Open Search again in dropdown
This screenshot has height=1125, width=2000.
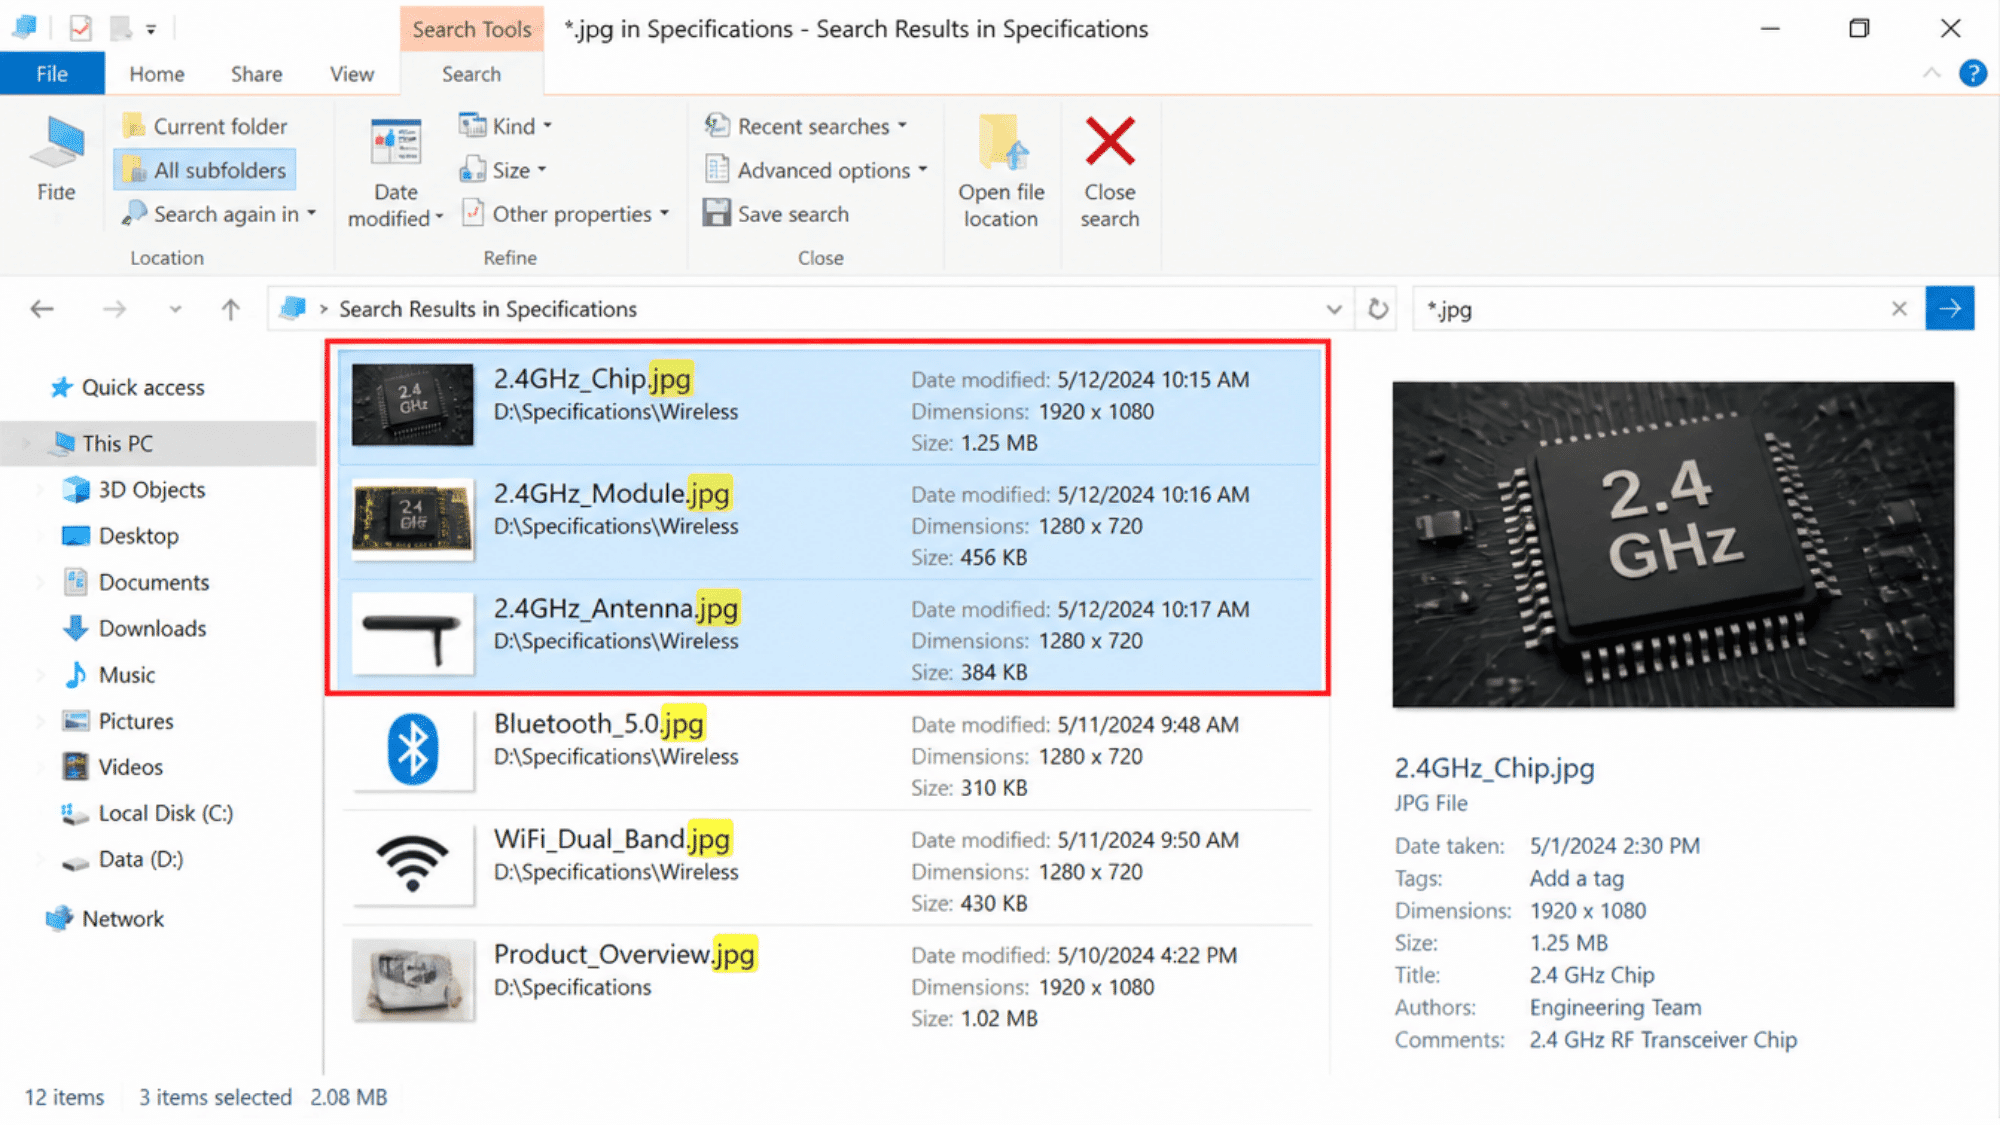218,214
